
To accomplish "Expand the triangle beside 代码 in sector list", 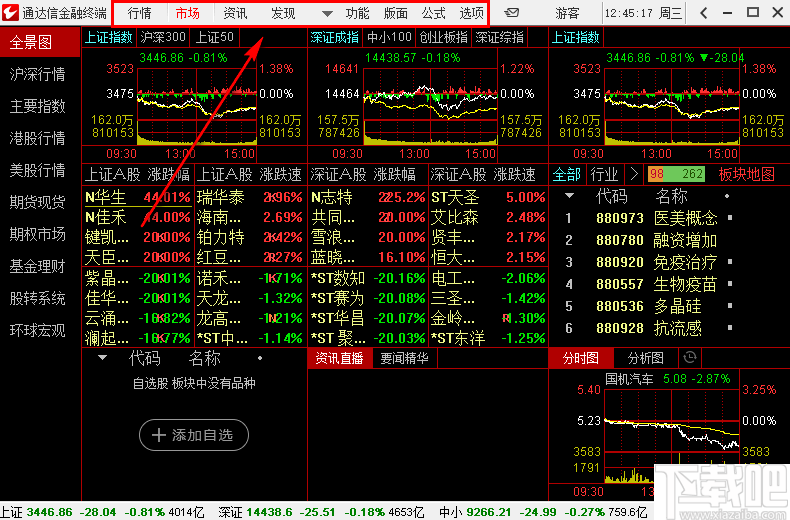I will [x=569, y=196].
